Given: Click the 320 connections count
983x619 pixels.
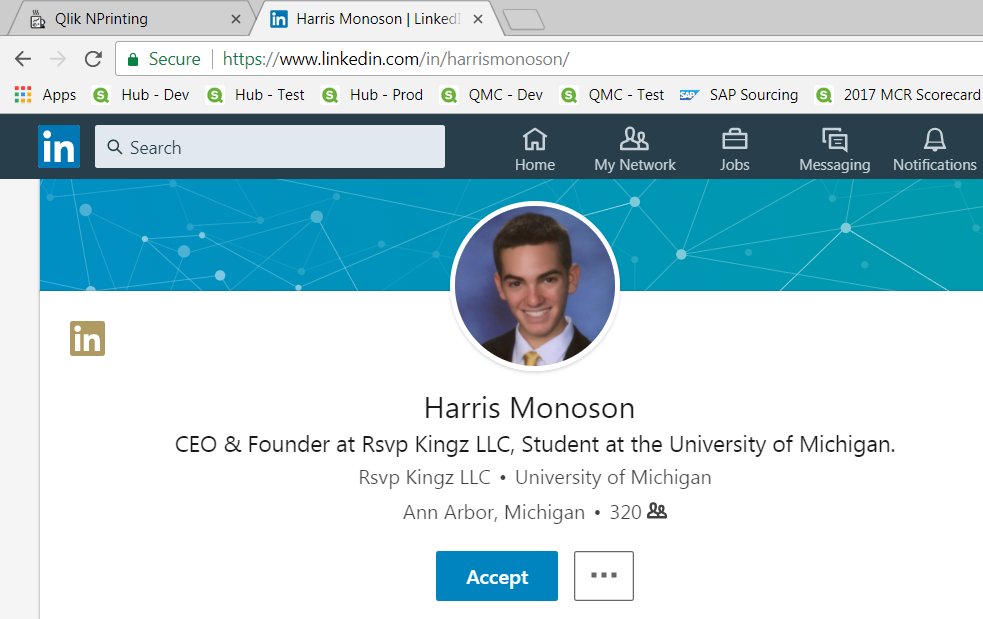Looking at the screenshot, I should [x=625, y=512].
